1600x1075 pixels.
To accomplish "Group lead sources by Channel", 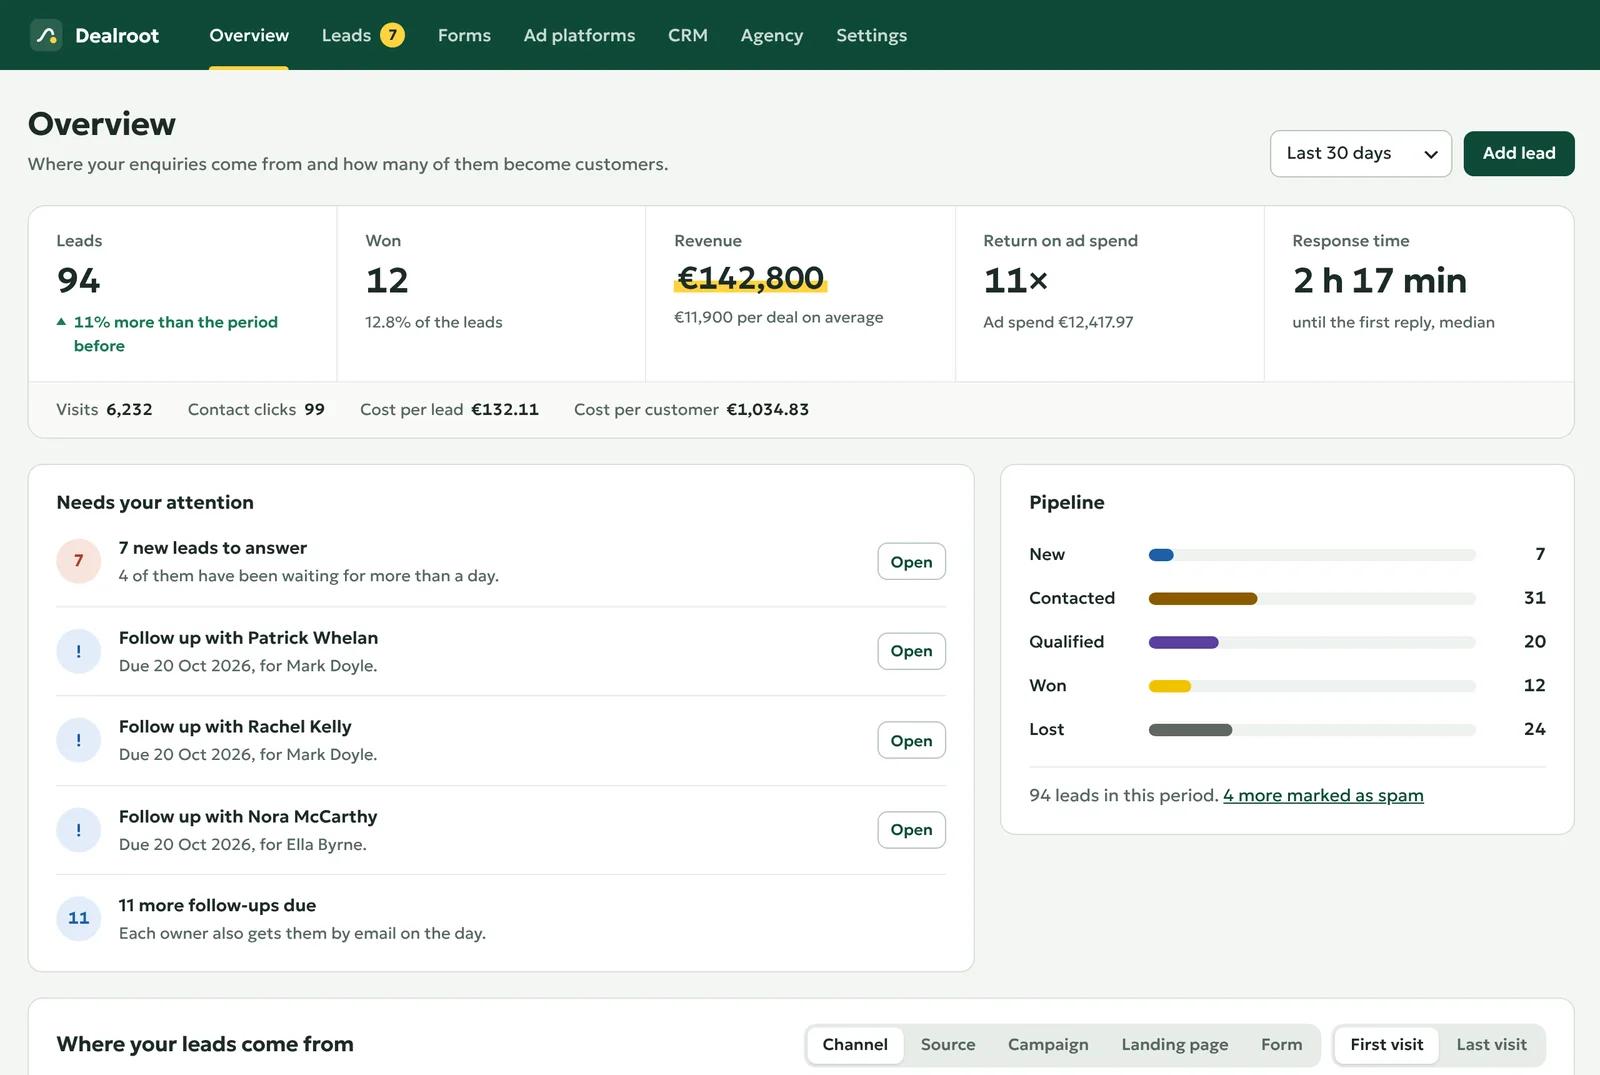I will pyautogui.click(x=855, y=1045).
